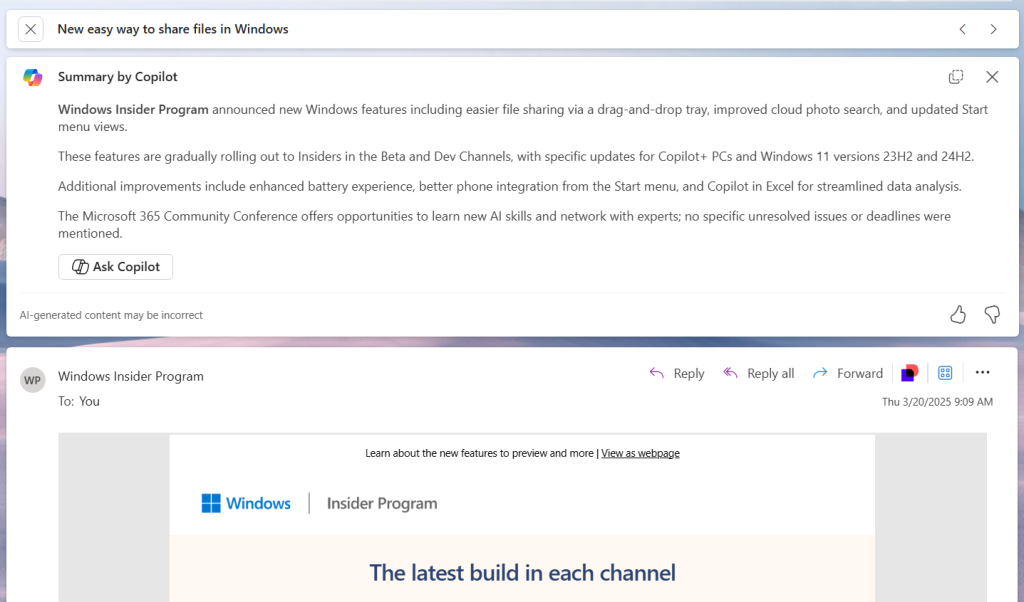
Task: Go to the next email with the right chevron
Action: point(993,29)
